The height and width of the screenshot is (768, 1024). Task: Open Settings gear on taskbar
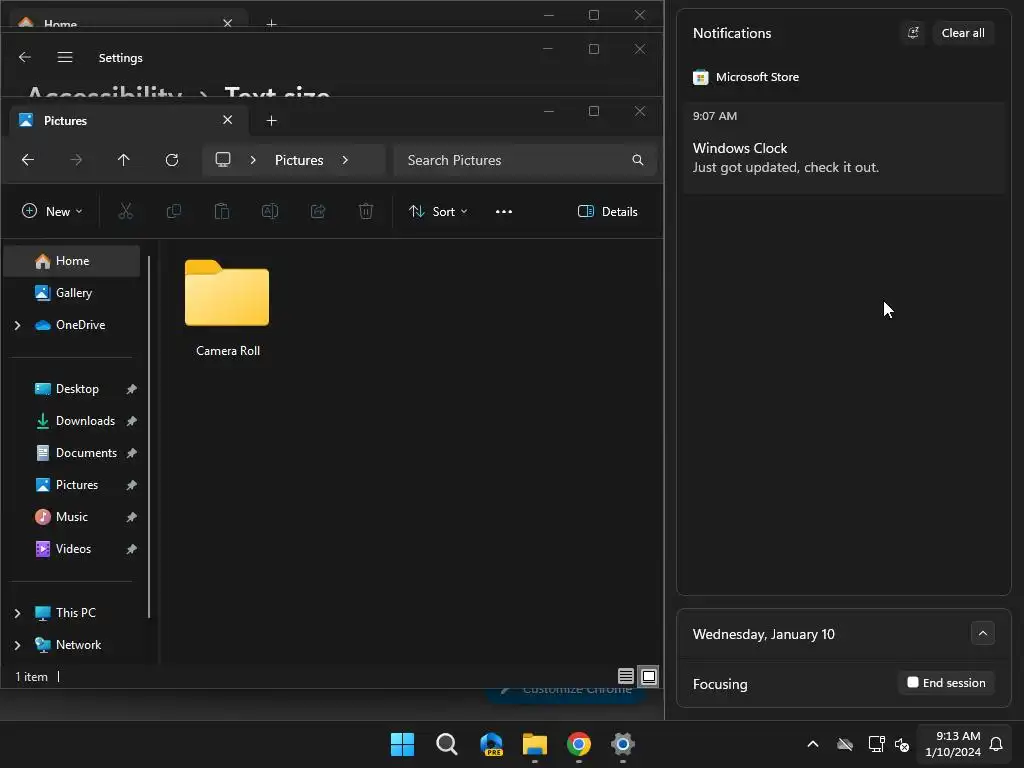[x=623, y=744]
